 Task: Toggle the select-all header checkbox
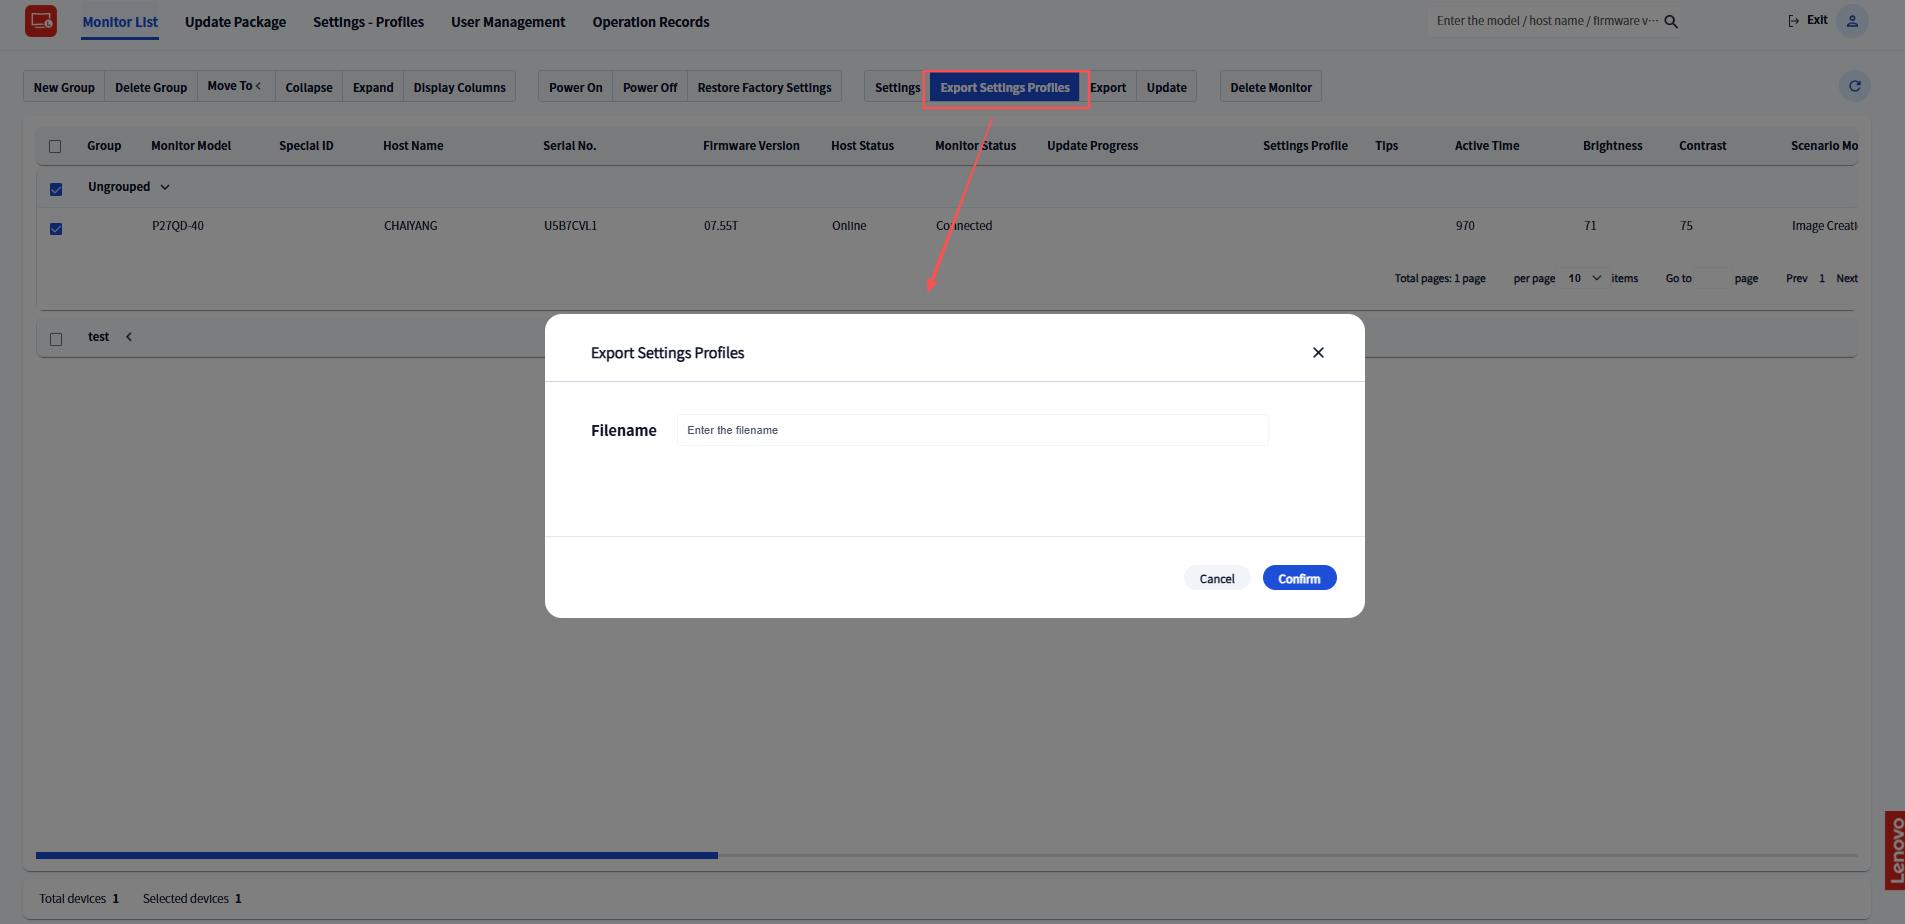[55, 146]
